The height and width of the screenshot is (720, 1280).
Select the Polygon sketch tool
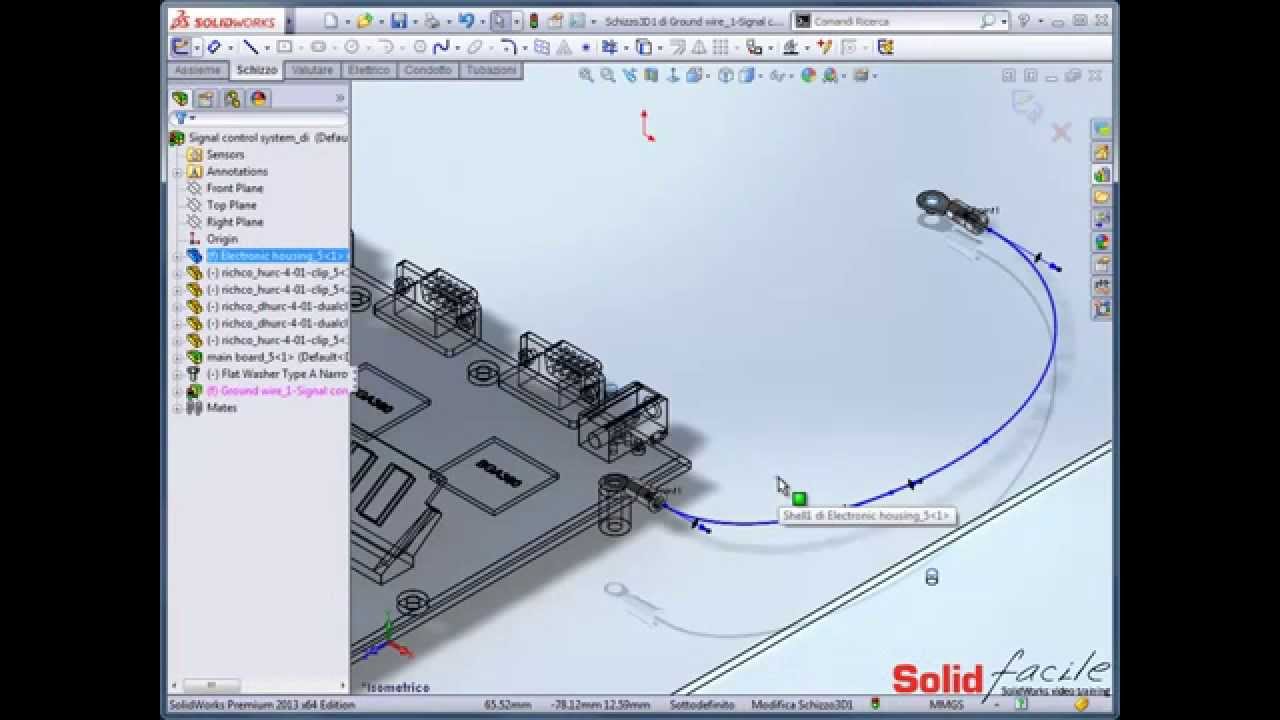click(x=420, y=47)
